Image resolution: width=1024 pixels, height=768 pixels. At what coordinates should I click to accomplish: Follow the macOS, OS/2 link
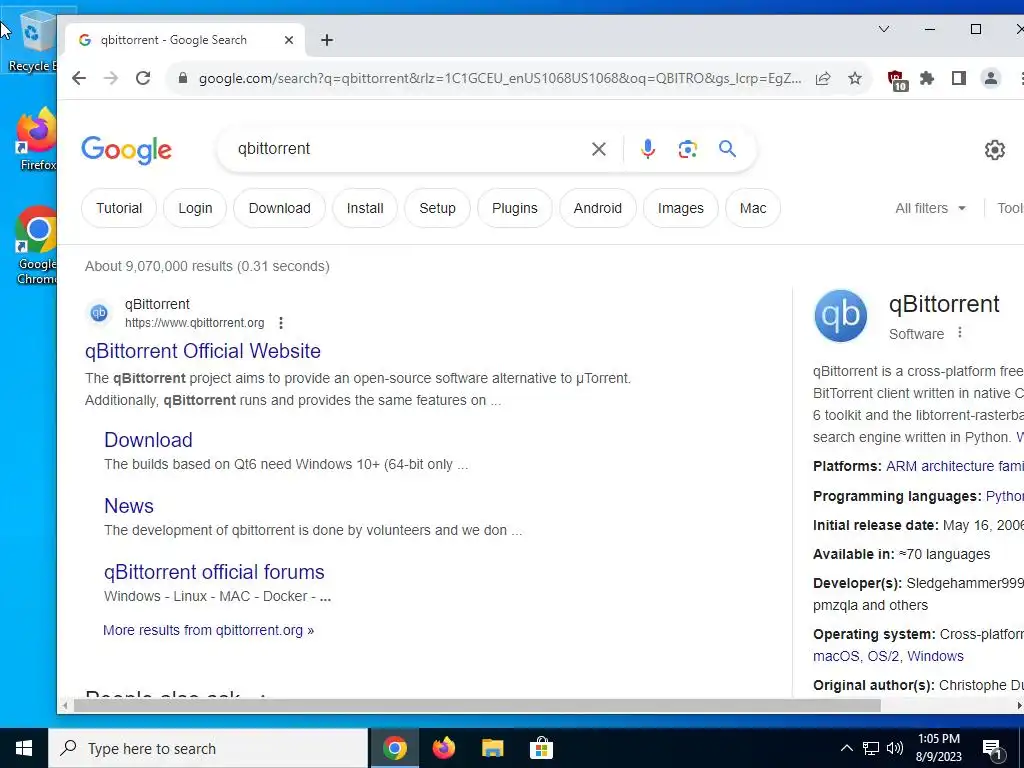pos(857,656)
